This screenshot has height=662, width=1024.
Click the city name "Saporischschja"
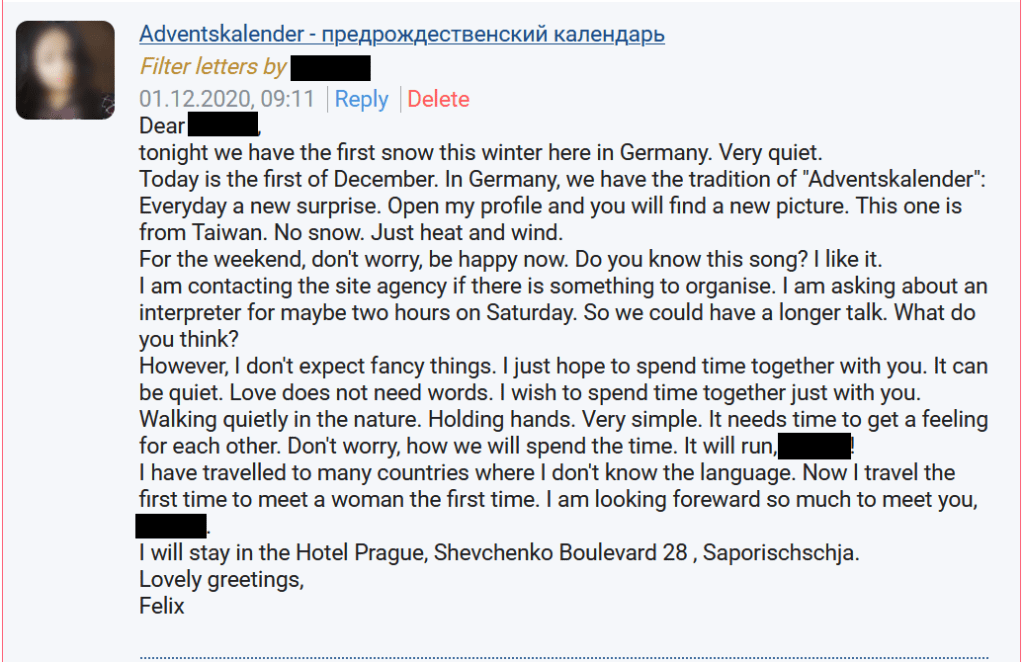tap(780, 552)
